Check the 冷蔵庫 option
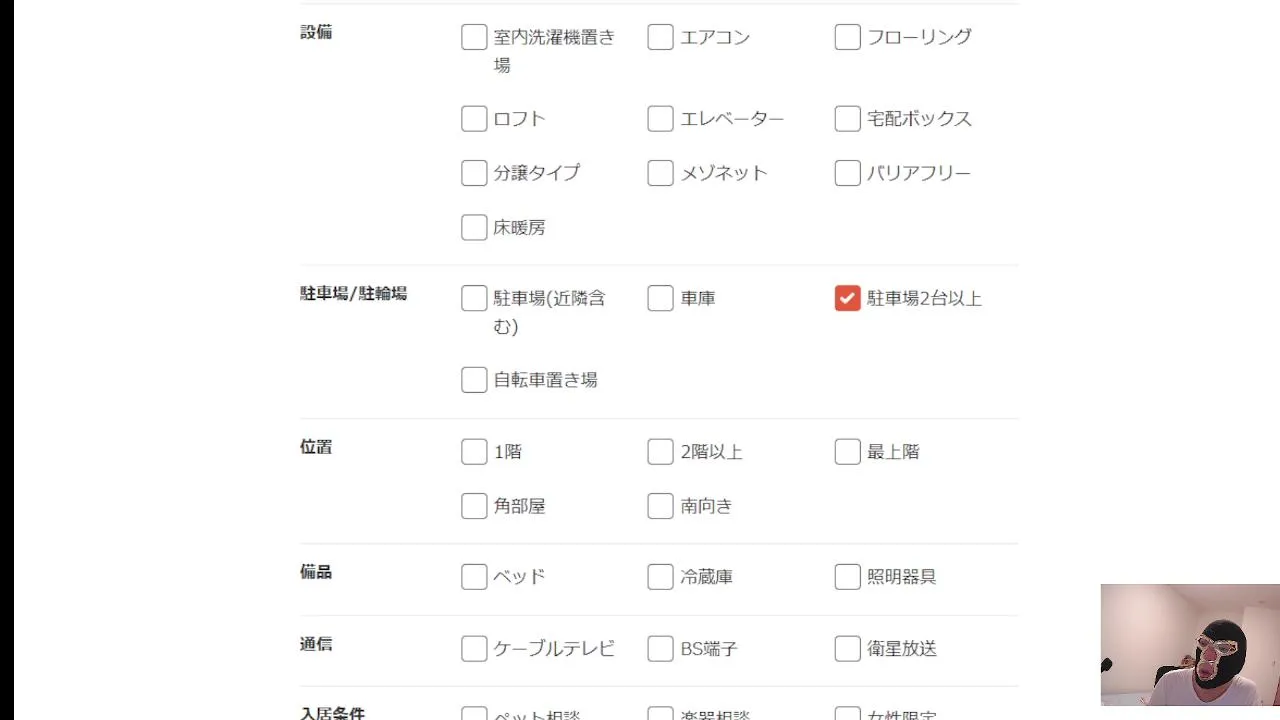 tap(660, 577)
